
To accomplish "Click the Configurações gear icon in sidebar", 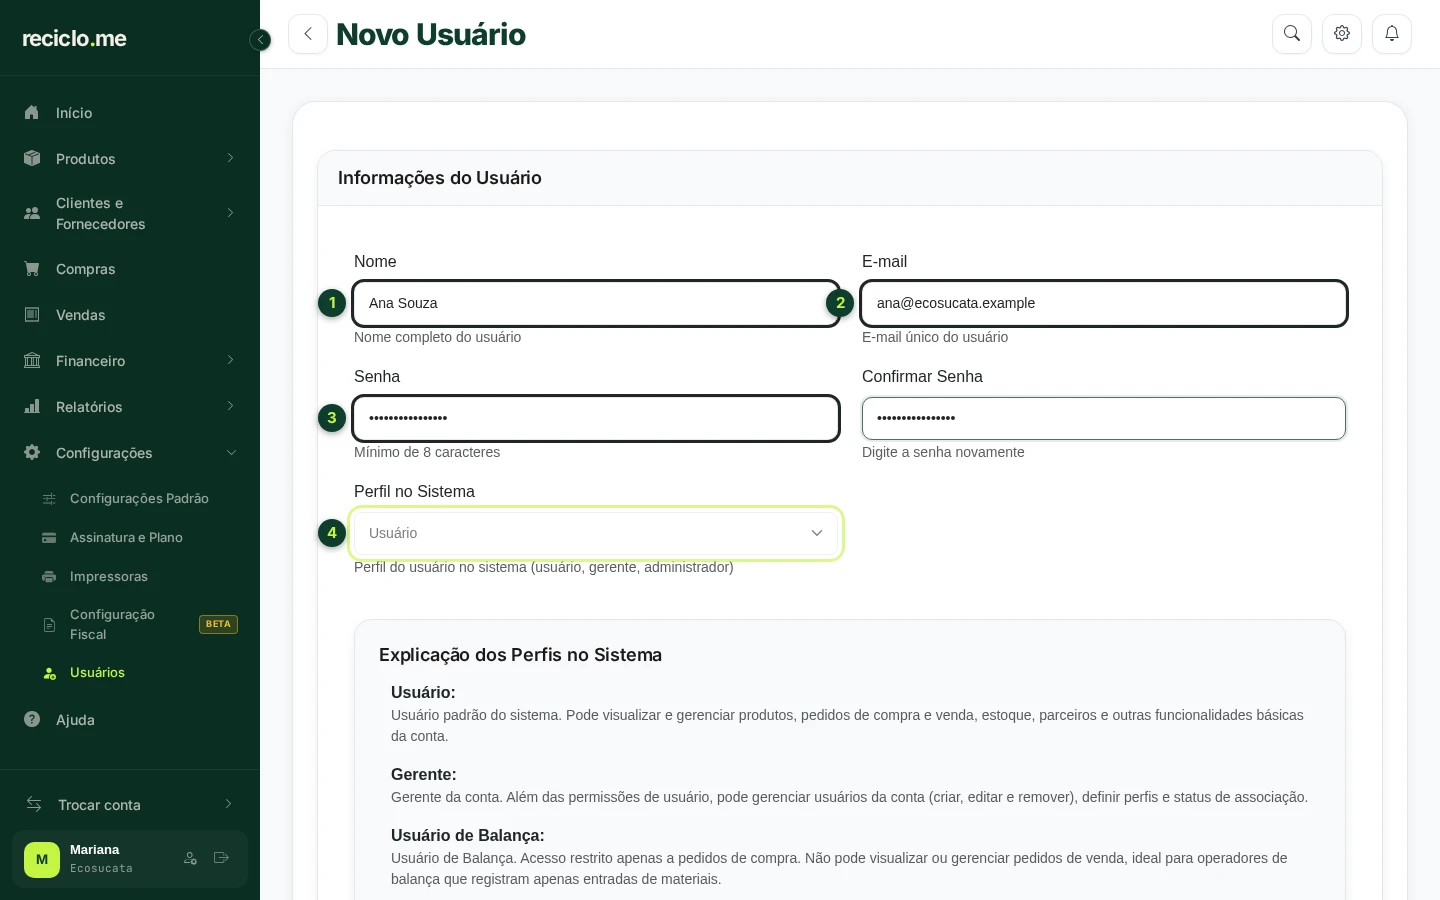I will click(x=32, y=452).
